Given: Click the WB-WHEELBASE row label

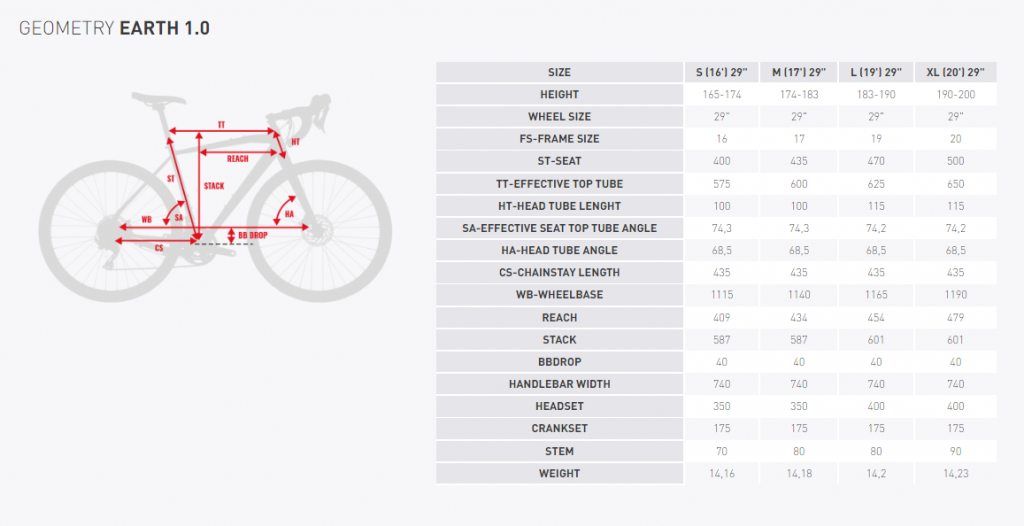Looking at the screenshot, I should point(559,295).
